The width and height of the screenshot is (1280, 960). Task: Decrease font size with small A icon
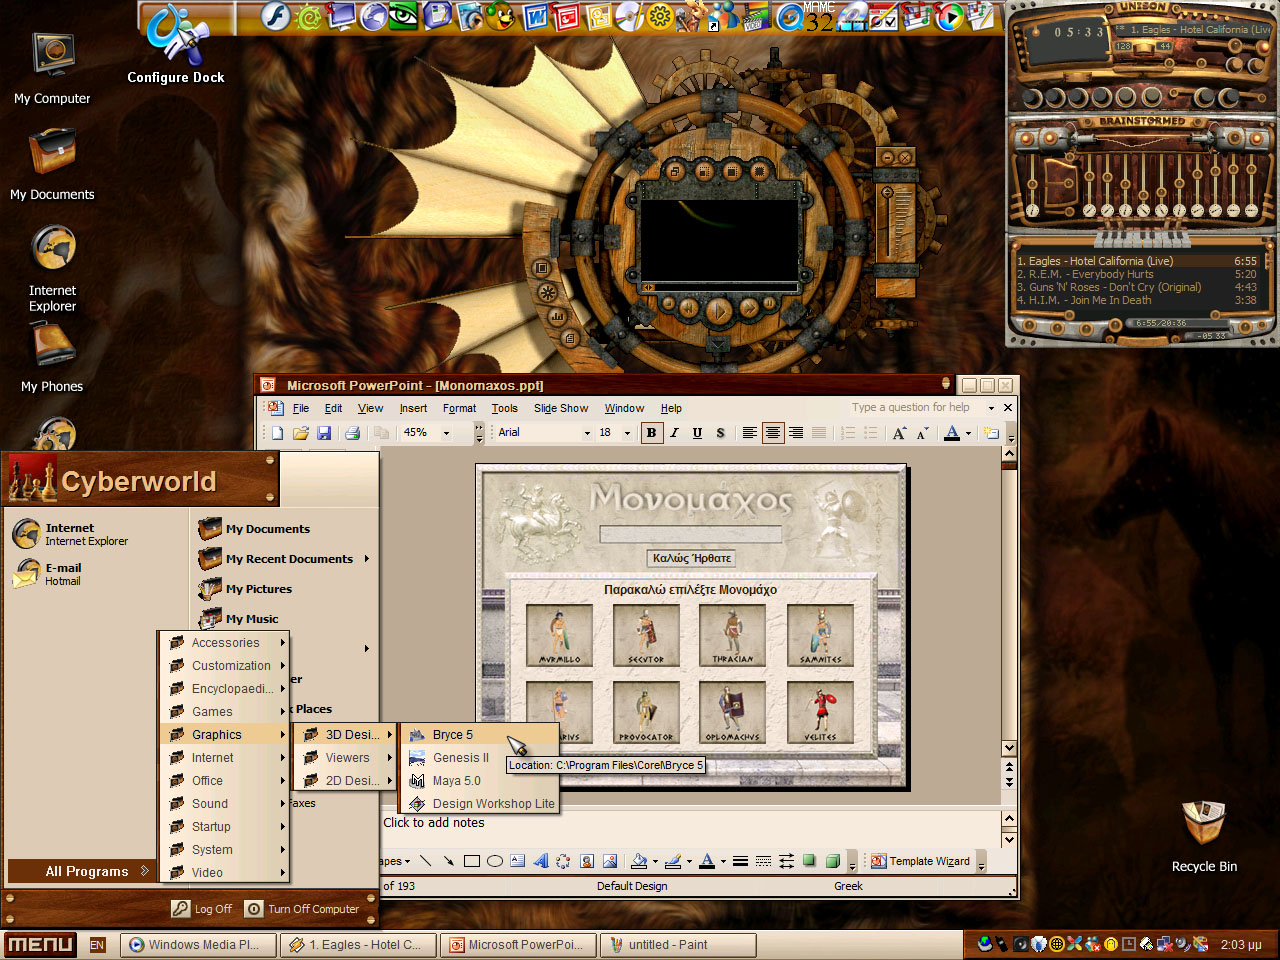(x=922, y=433)
